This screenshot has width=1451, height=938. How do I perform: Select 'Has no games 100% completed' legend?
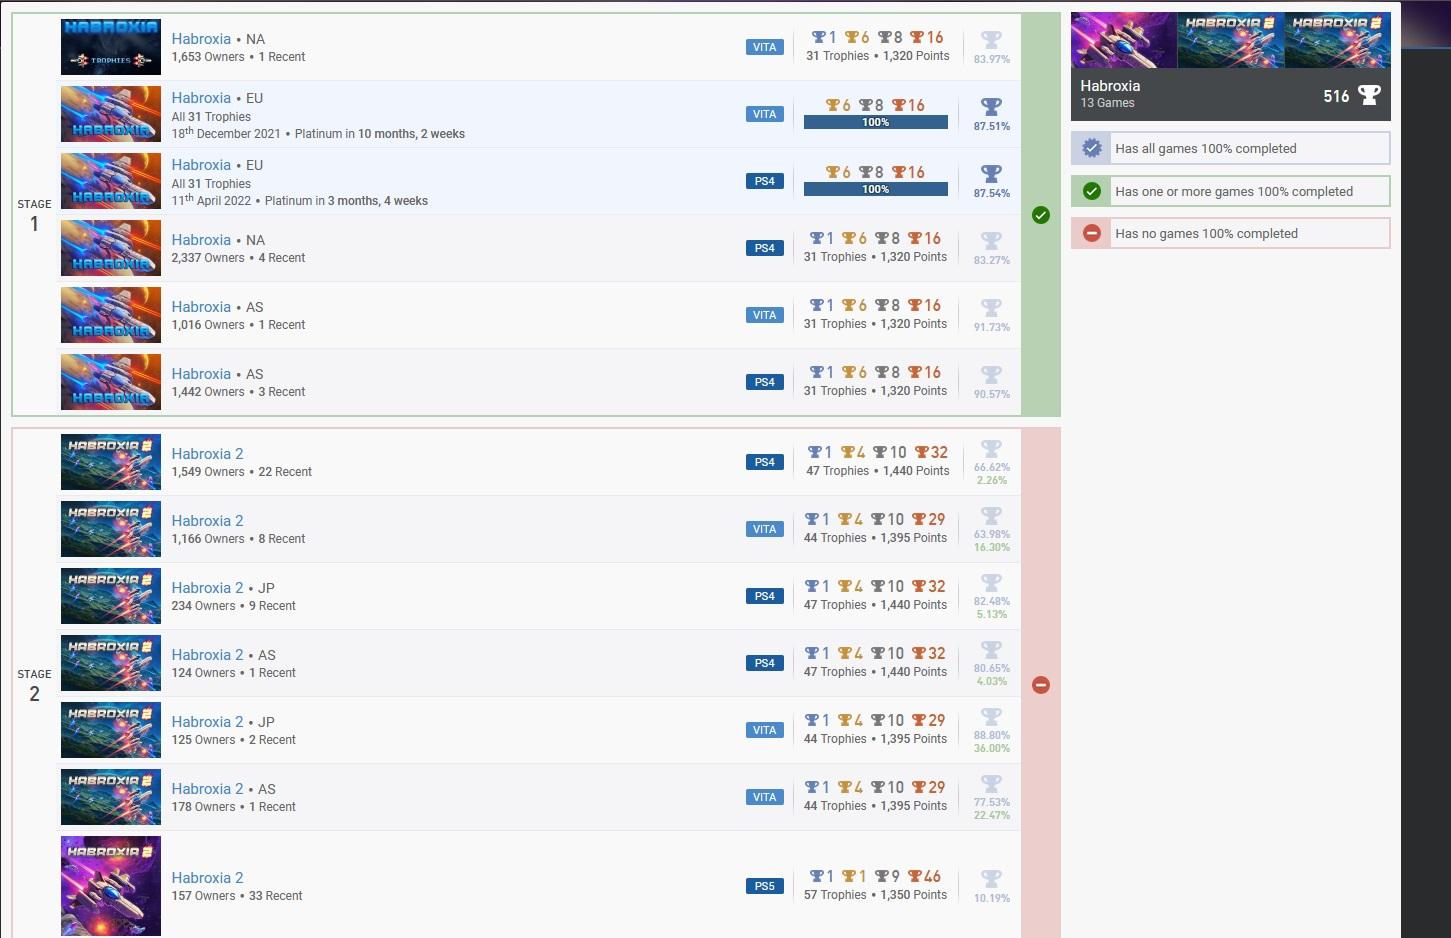click(x=1231, y=233)
